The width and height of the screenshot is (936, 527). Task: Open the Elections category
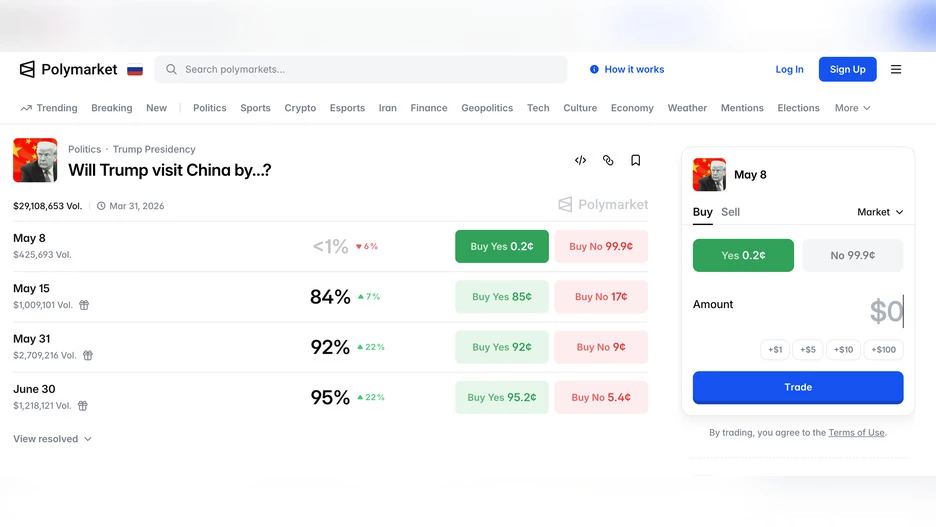click(798, 108)
